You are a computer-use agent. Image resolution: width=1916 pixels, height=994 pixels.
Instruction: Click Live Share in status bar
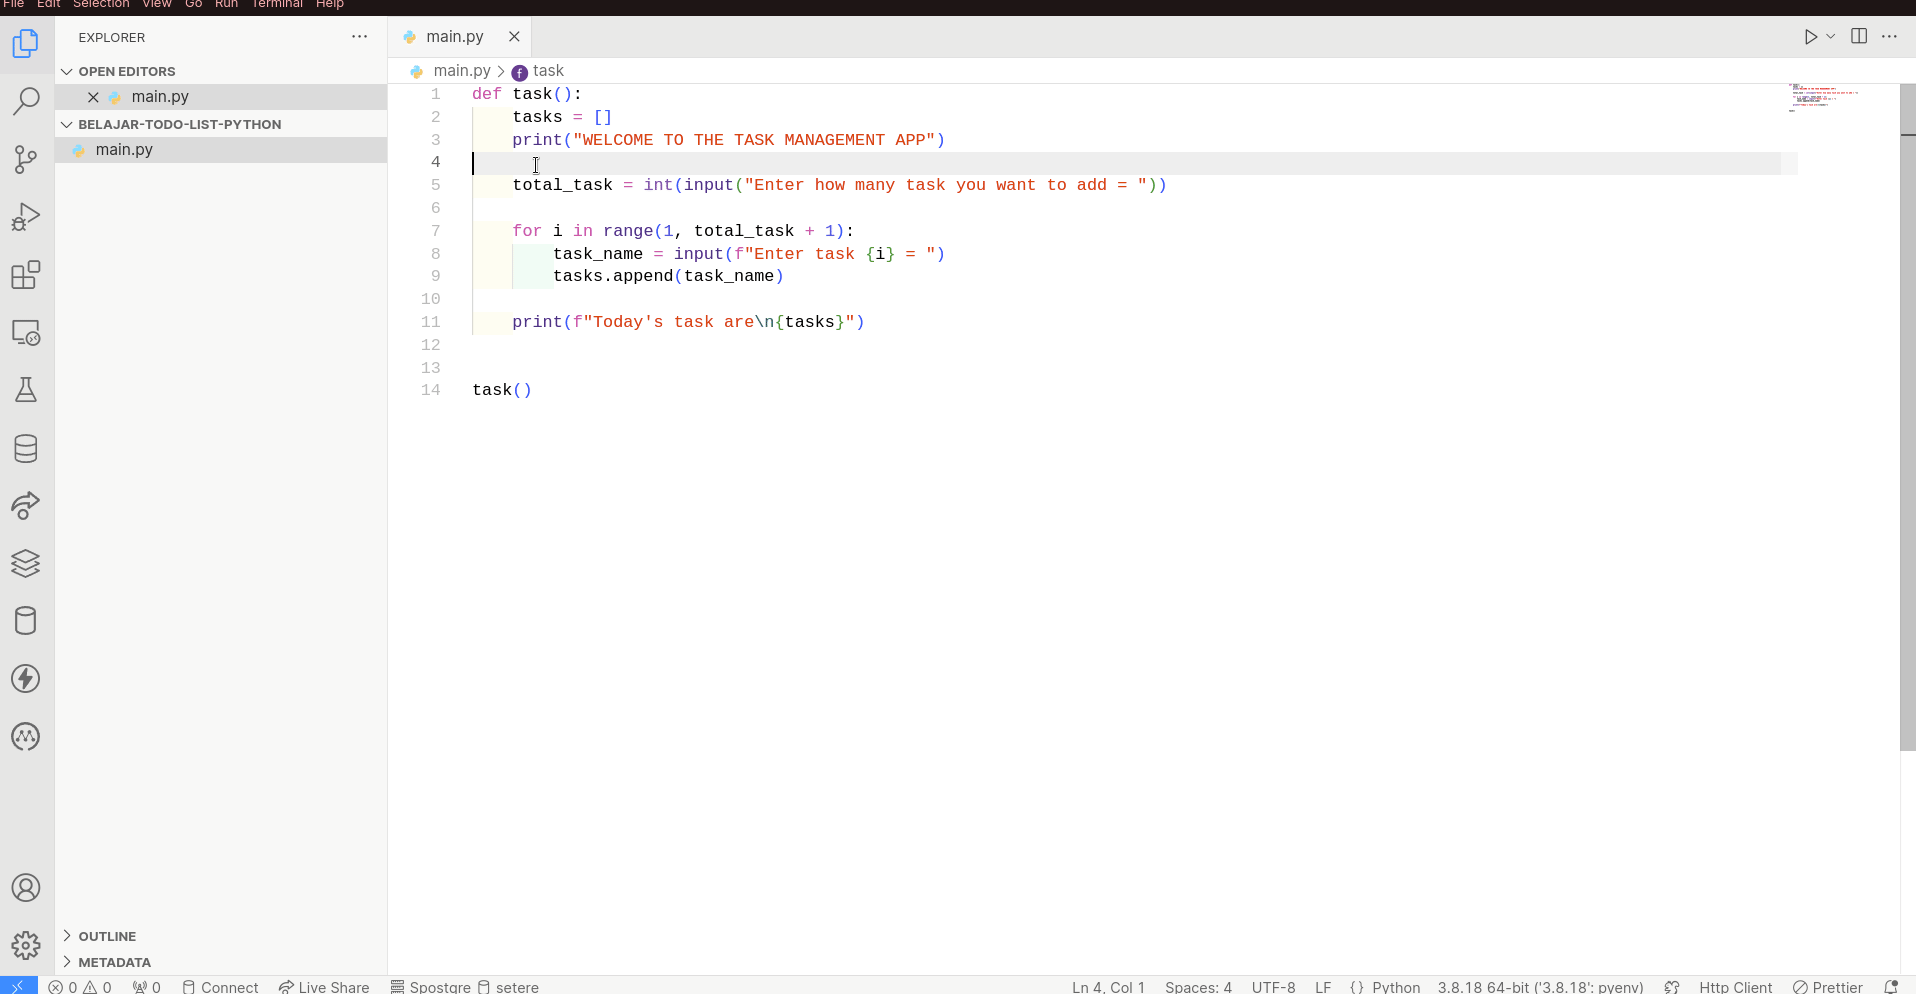click(324, 986)
